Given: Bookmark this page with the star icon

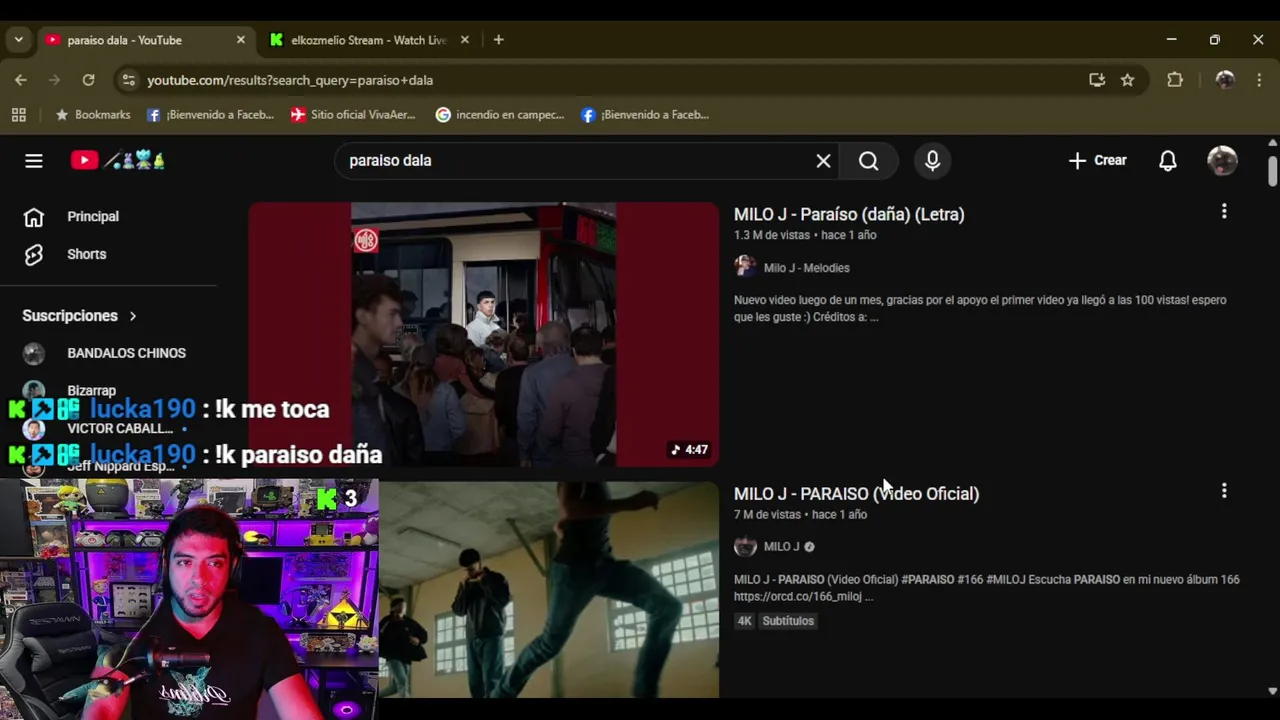Looking at the screenshot, I should click(x=1127, y=80).
